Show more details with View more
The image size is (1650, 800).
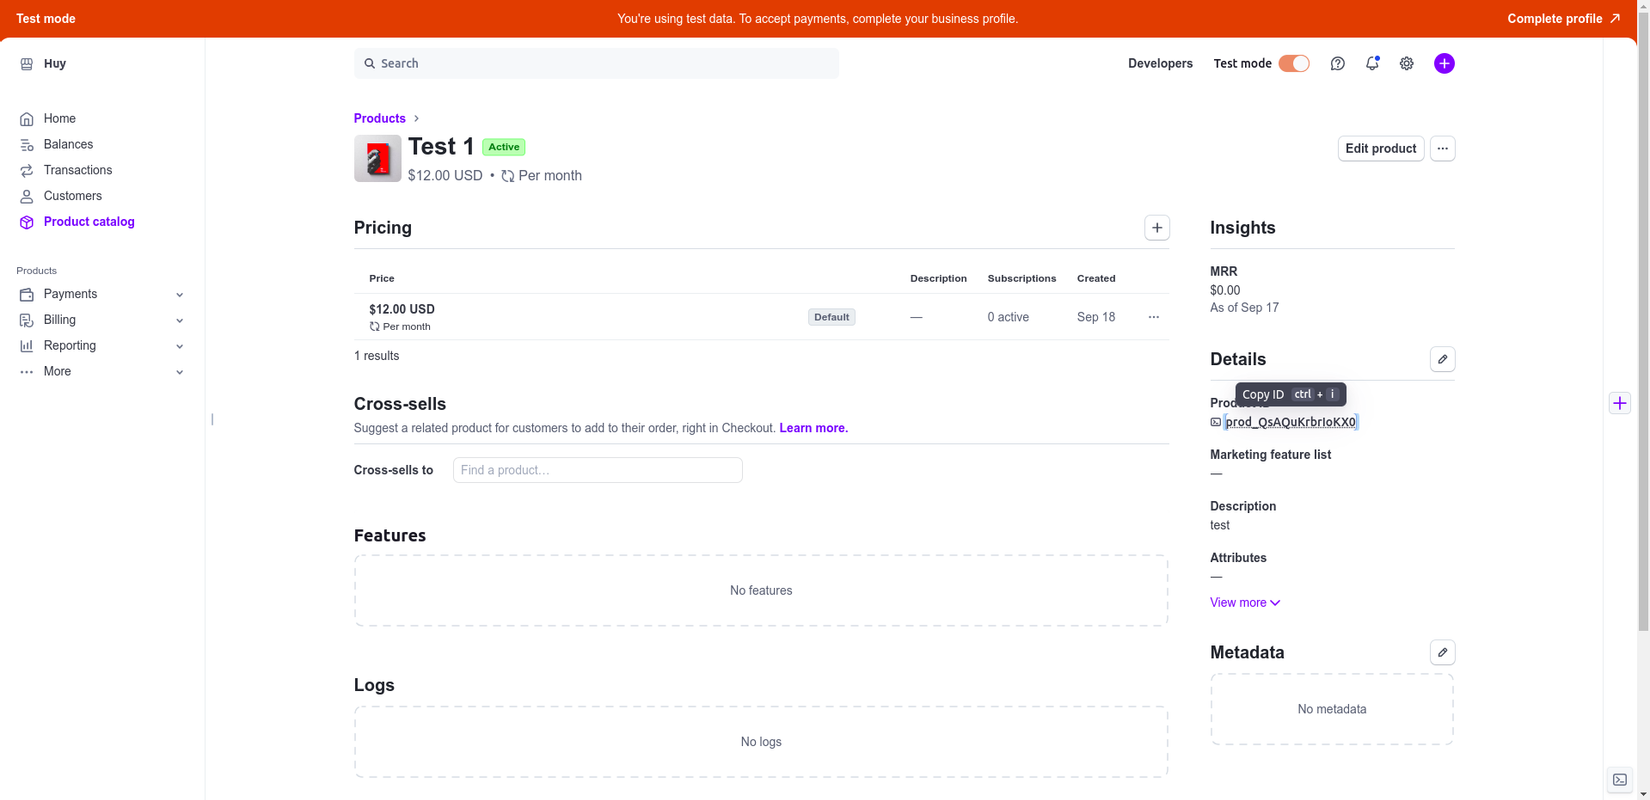tap(1244, 603)
